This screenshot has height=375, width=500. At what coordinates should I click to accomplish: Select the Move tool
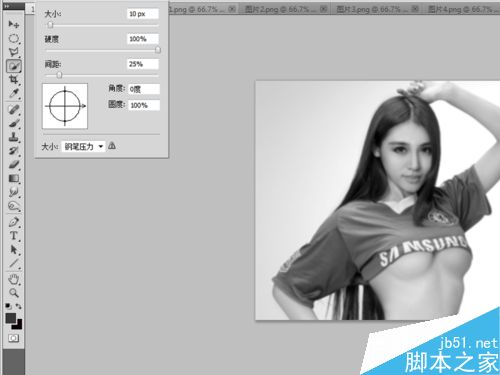coord(14,24)
